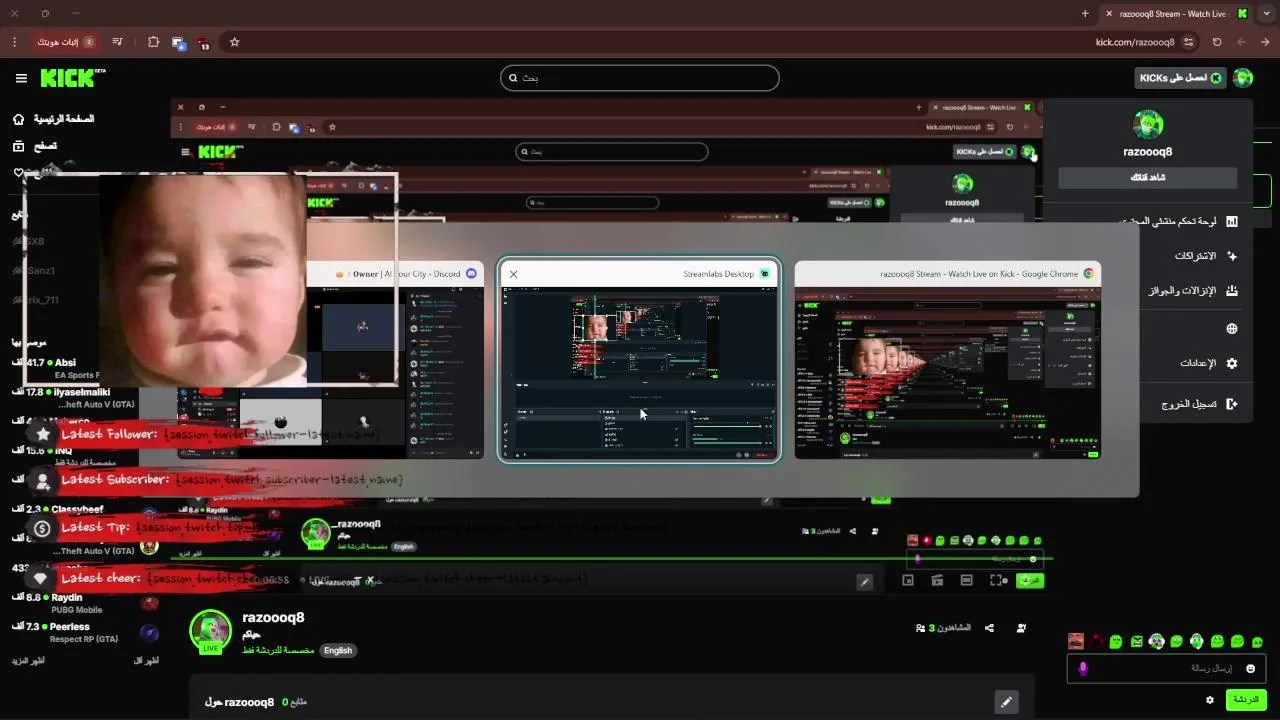Click razoooq8 username in profile menu
The height and width of the screenshot is (720, 1280).
[1148, 152]
